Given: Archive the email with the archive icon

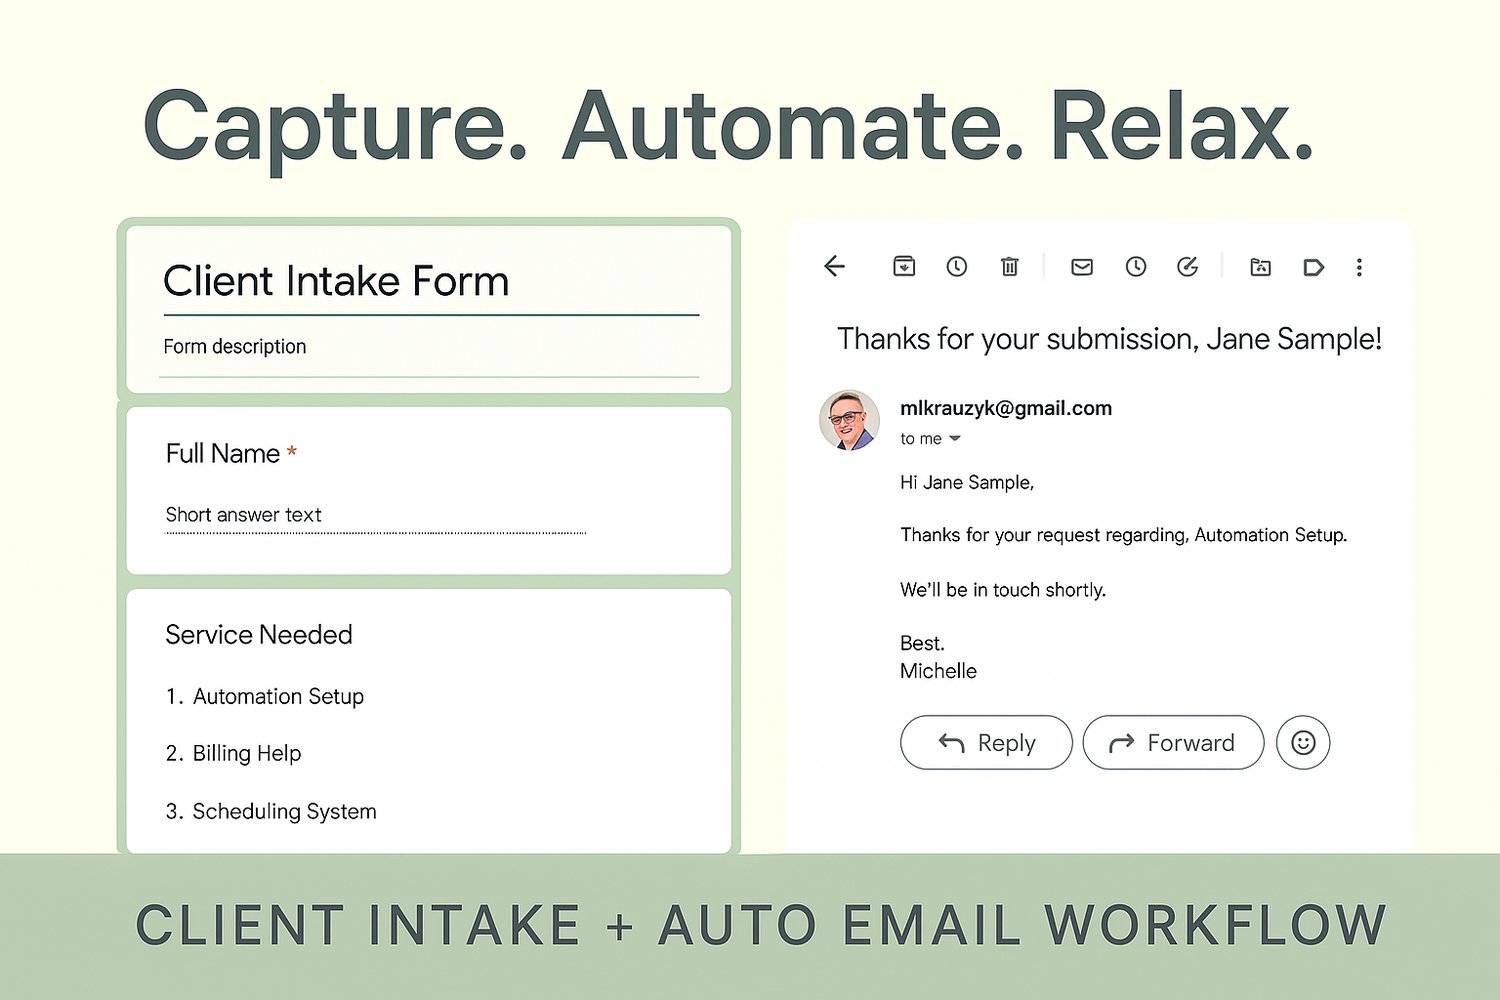Looking at the screenshot, I should pyautogui.click(x=904, y=266).
